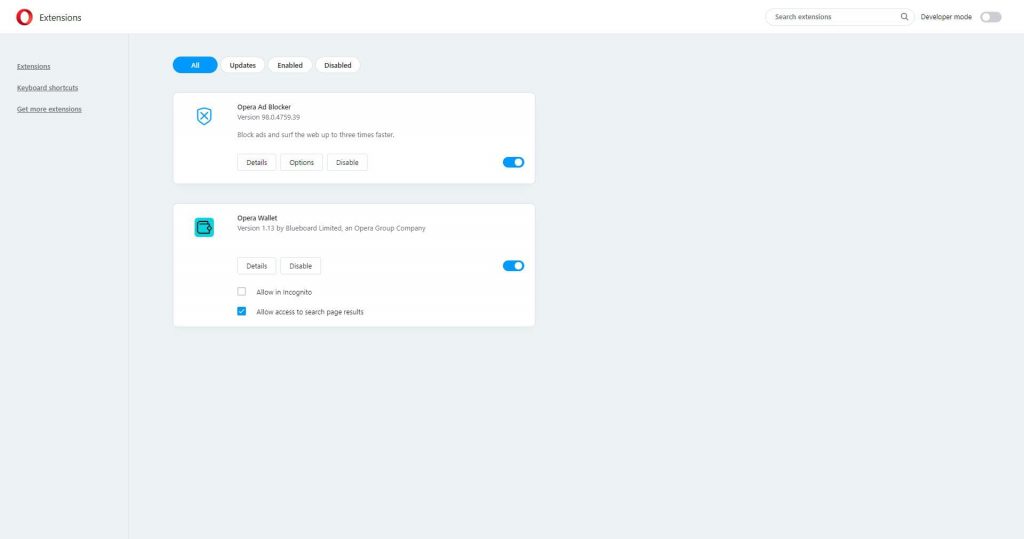The width and height of the screenshot is (1024, 539).
Task: Open Options for Opera Ad Blocker
Action: [301, 162]
